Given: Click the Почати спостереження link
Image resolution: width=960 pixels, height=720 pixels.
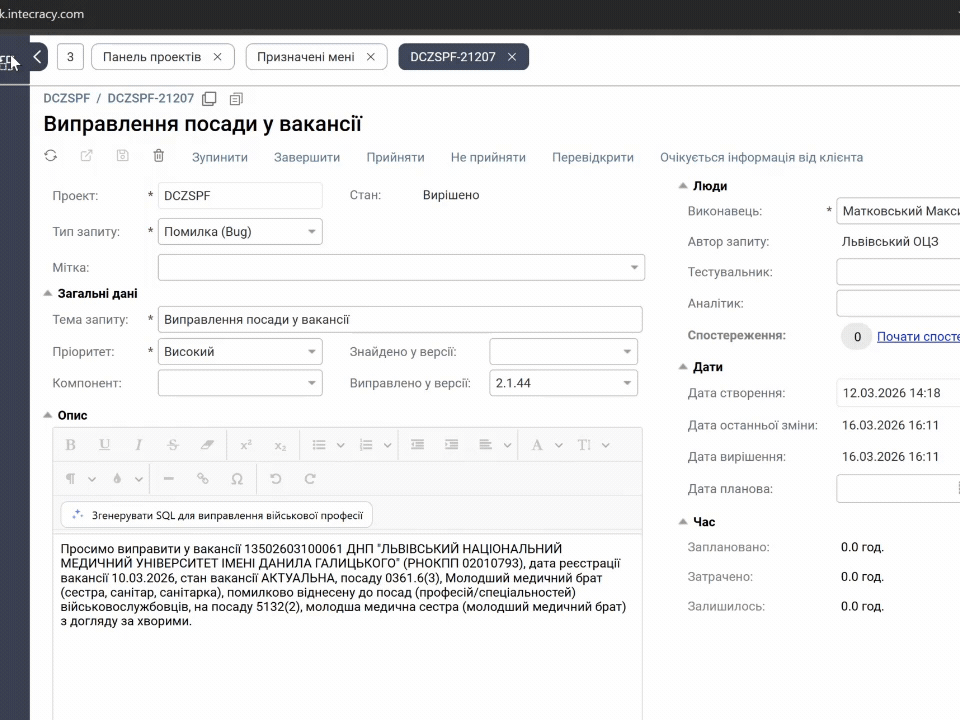Looking at the screenshot, I should point(918,337).
